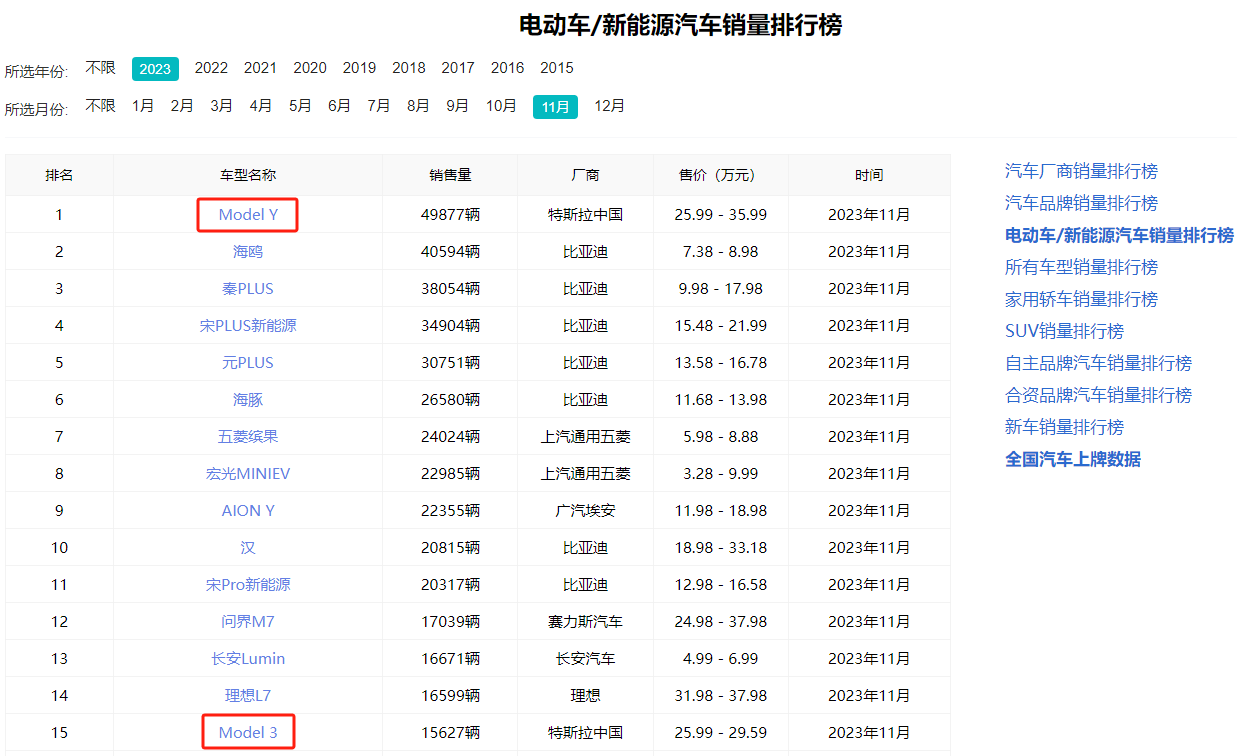Screen dimensions: 1237x756
Task: Click the 3.28 - 9.99 price cell
Action: coord(721,474)
